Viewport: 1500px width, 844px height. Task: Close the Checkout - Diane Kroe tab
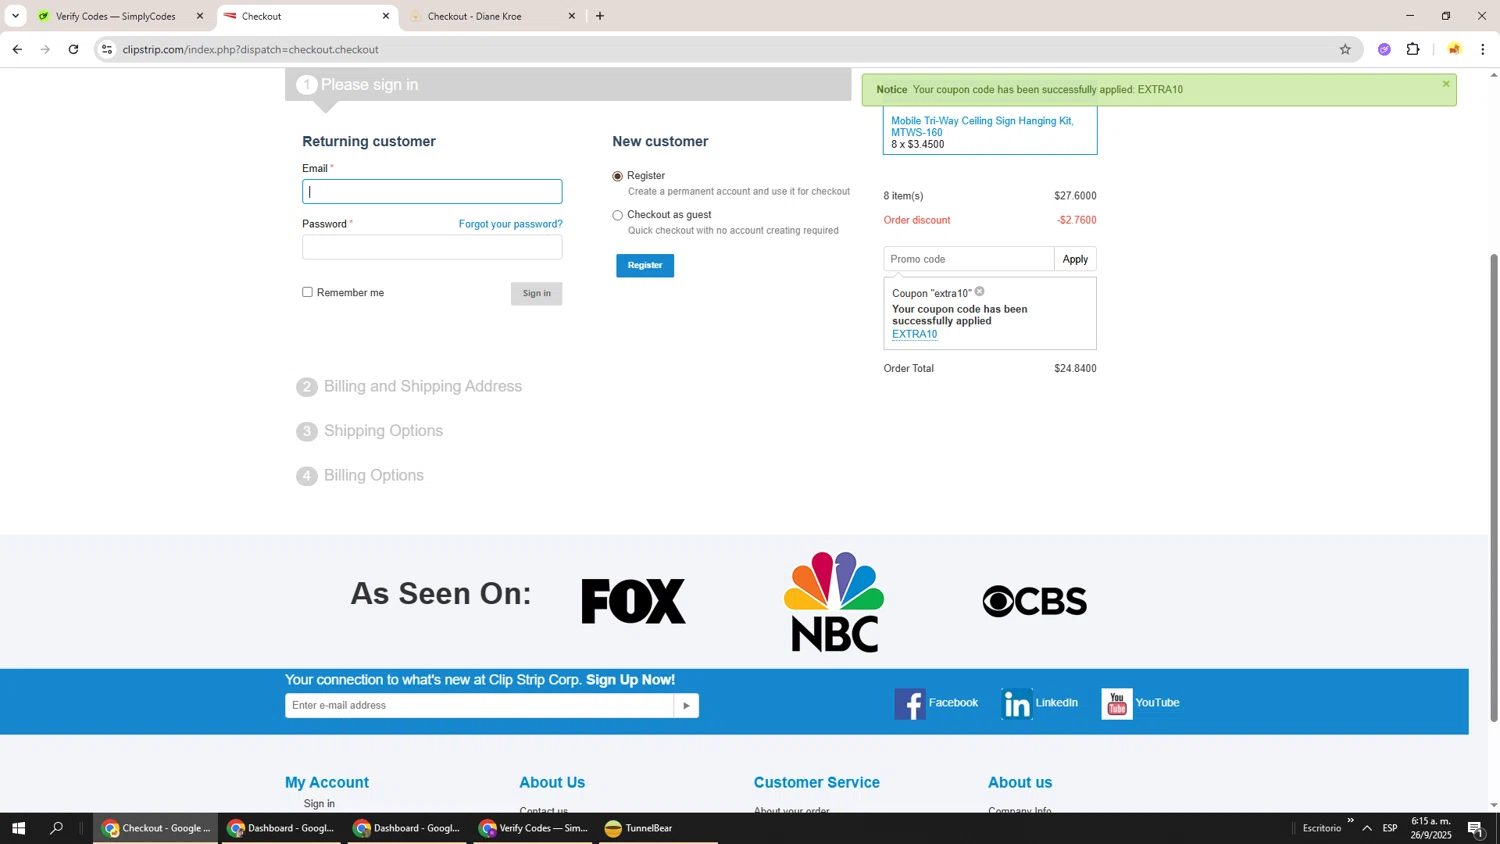pyautogui.click(x=572, y=16)
